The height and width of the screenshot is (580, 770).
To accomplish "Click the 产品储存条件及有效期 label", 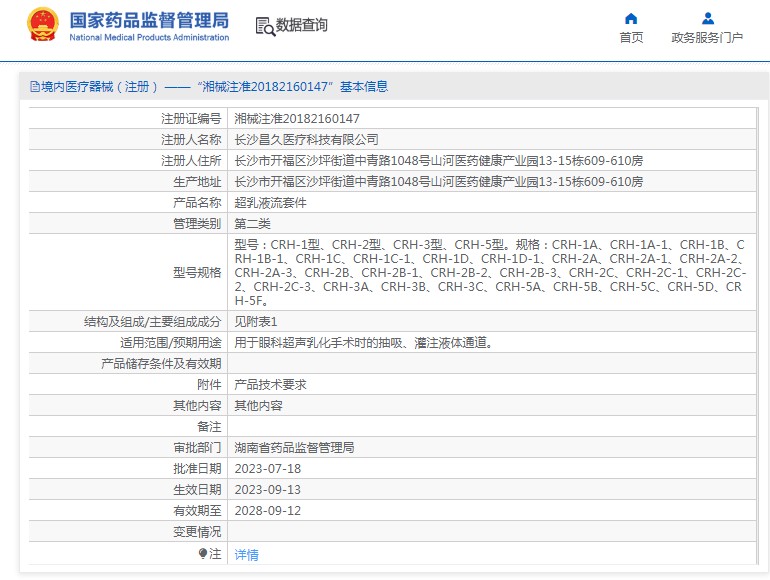I will 161,364.
